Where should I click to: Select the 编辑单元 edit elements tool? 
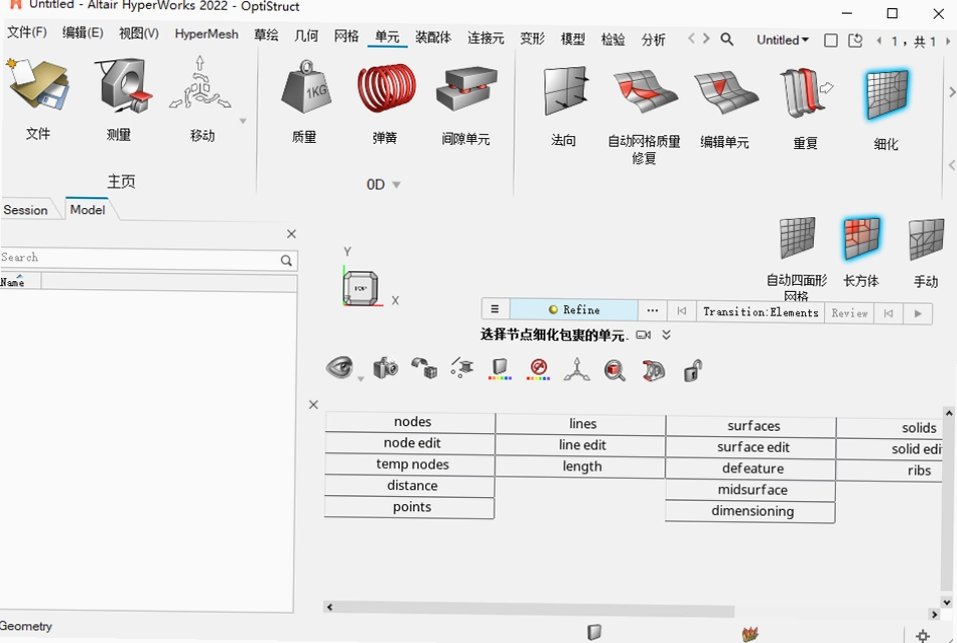click(725, 93)
